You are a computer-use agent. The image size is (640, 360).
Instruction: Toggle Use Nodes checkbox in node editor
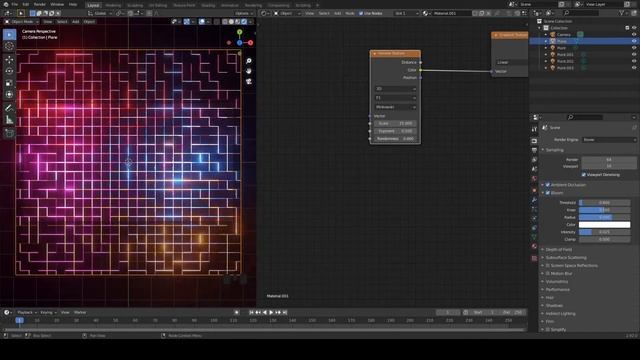[x=361, y=13]
